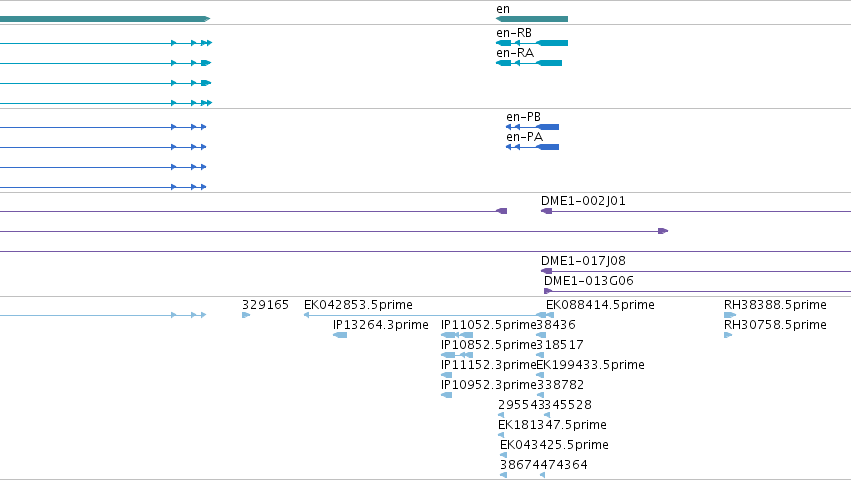This screenshot has height=480, width=851.
Task: Select the RH30758.5prime EST label
Action: click(776, 325)
